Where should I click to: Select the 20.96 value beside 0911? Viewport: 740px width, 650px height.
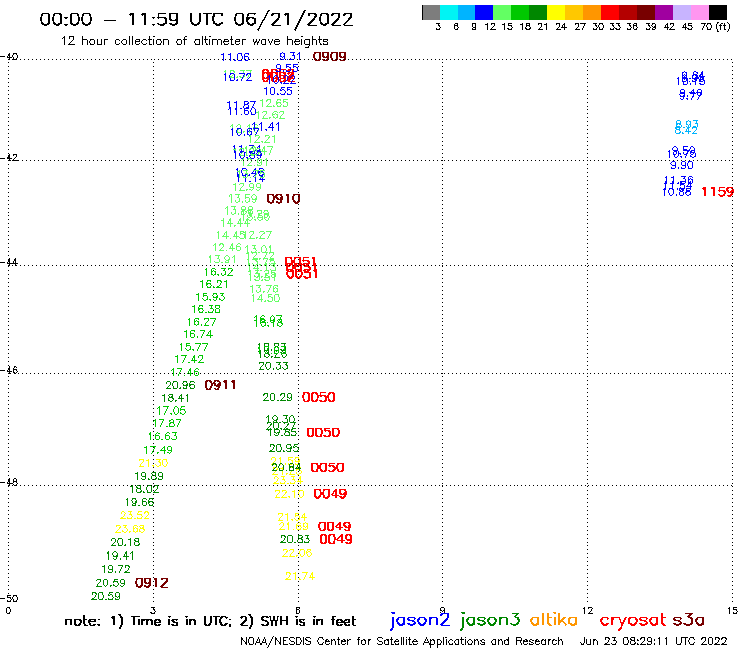[x=180, y=385]
